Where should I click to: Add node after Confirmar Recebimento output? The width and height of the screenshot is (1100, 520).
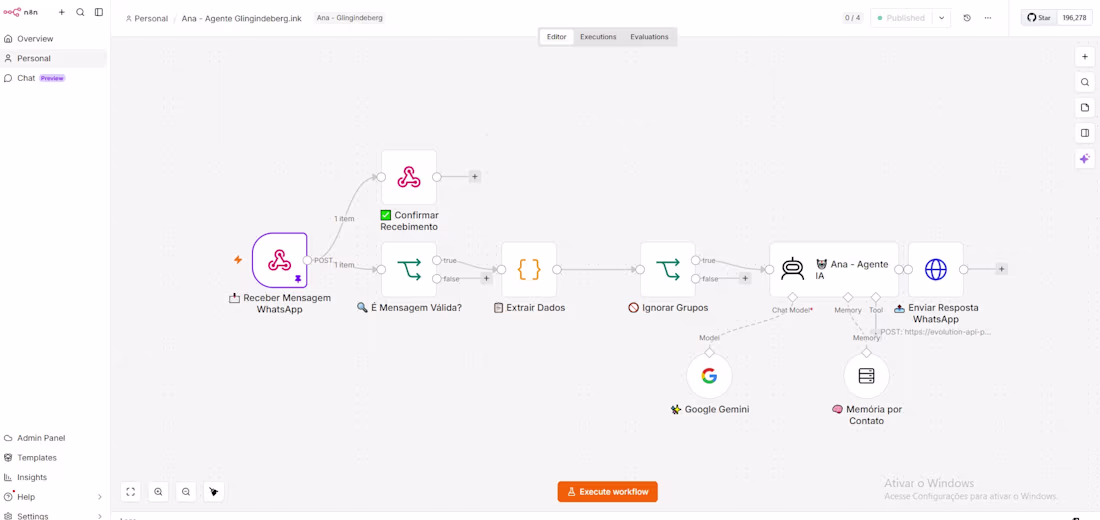point(474,177)
